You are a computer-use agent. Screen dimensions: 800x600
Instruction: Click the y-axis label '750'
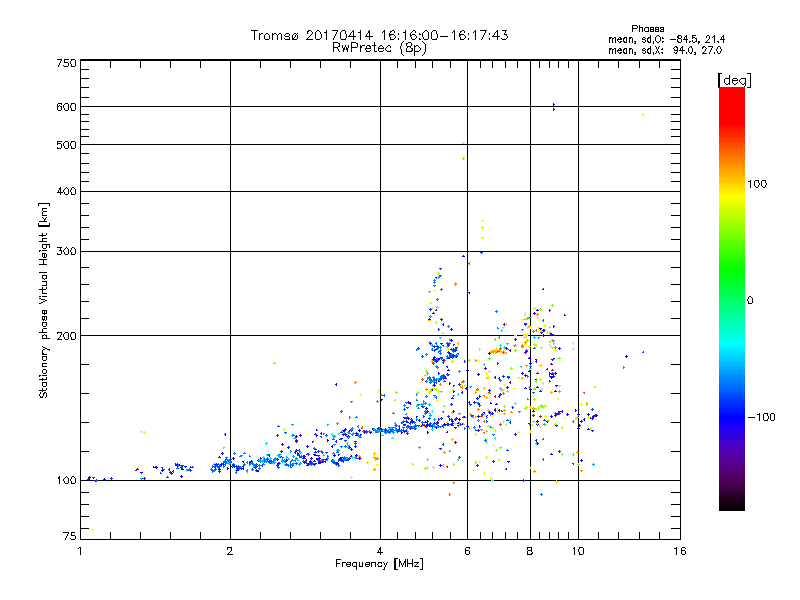[x=67, y=63]
